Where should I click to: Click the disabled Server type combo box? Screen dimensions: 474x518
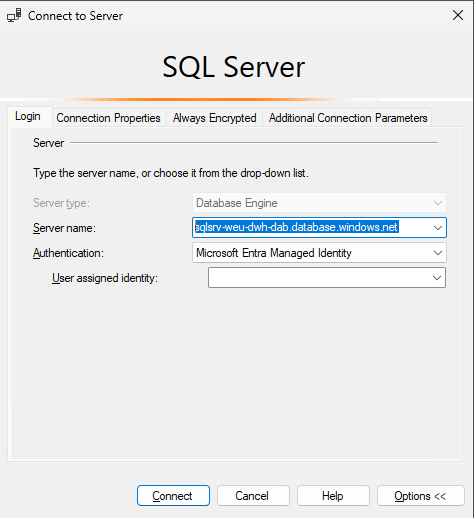(x=319, y=203)
